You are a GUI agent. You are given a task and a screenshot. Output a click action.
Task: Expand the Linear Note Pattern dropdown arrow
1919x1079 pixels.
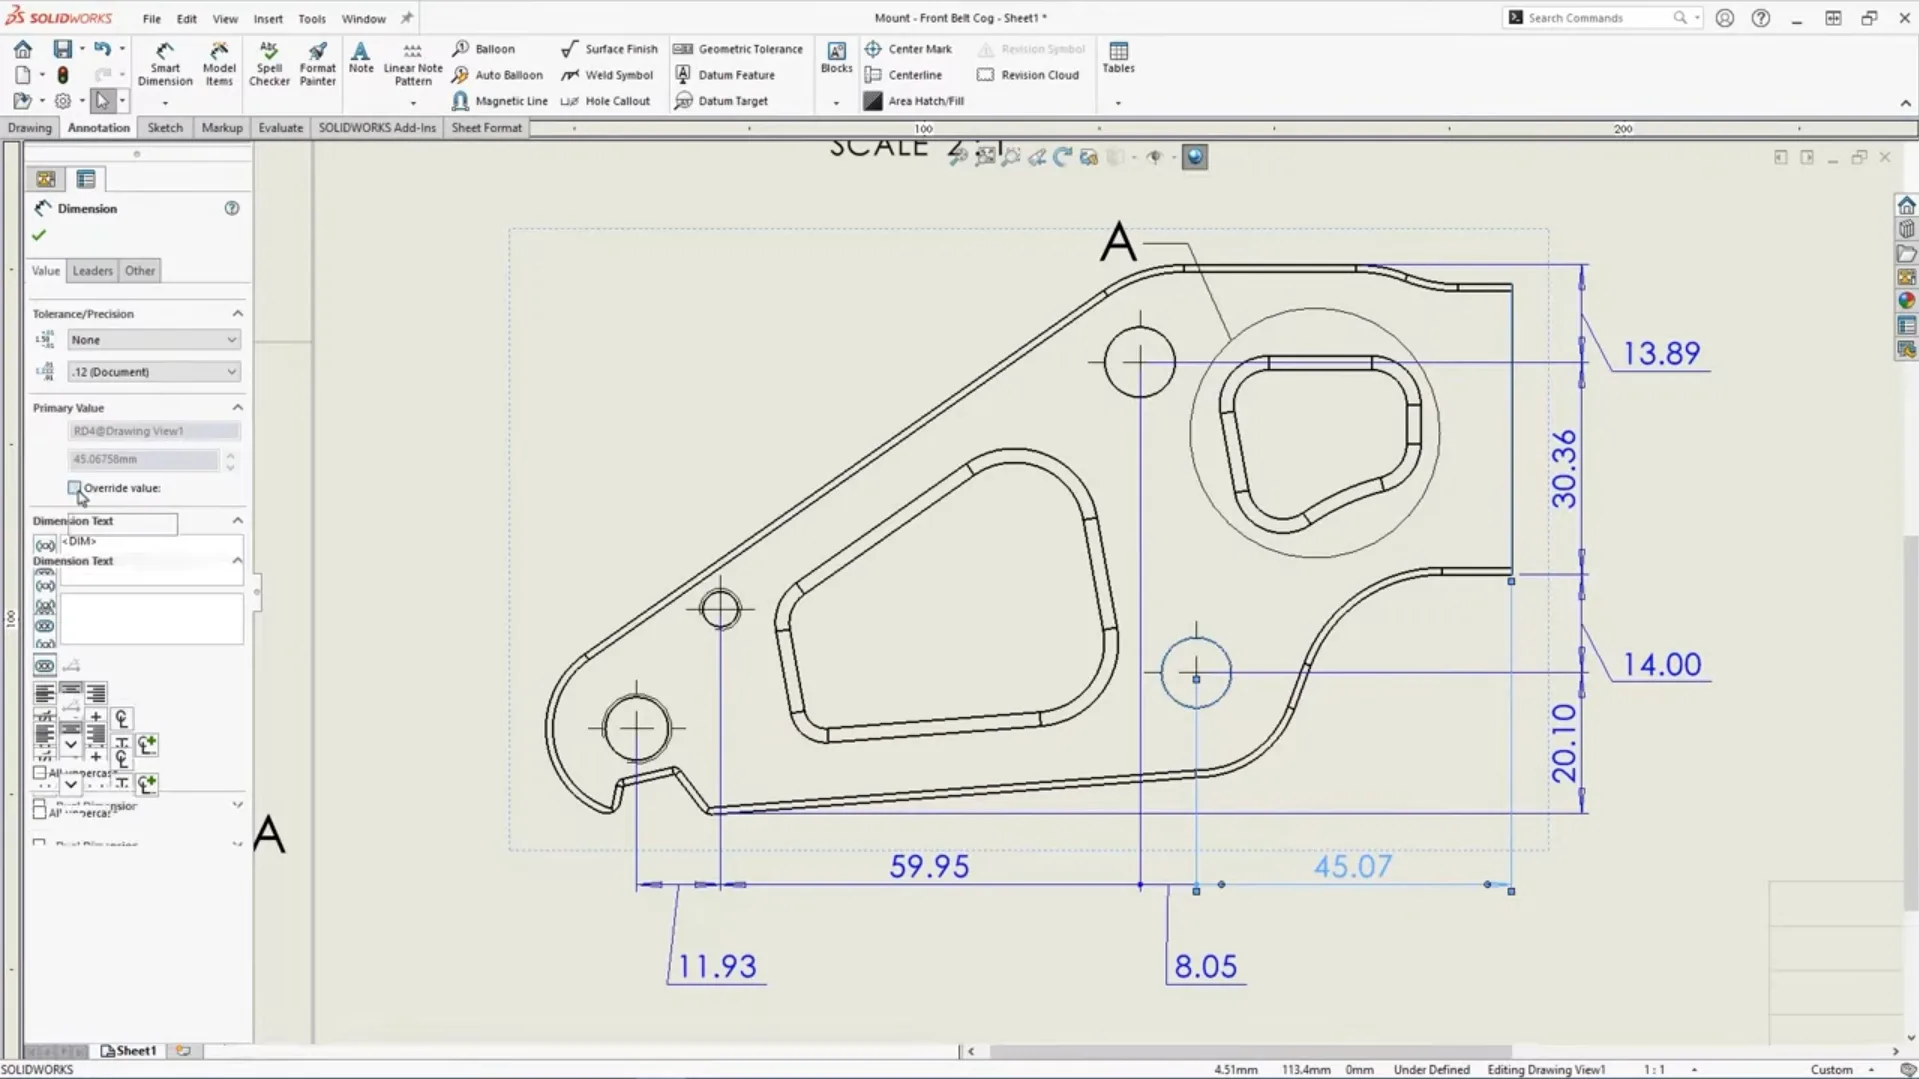pos(413,103)
